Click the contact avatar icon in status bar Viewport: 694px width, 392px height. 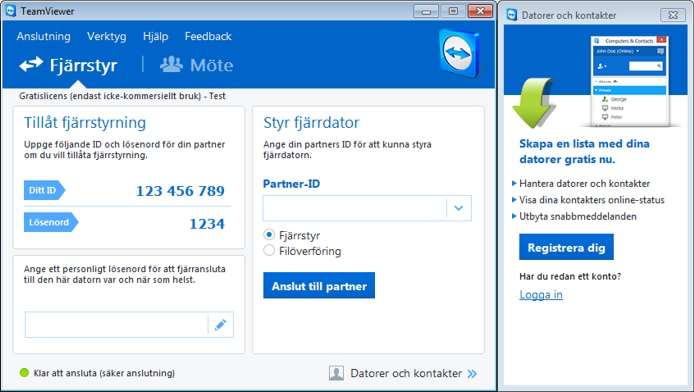point(336,373)
